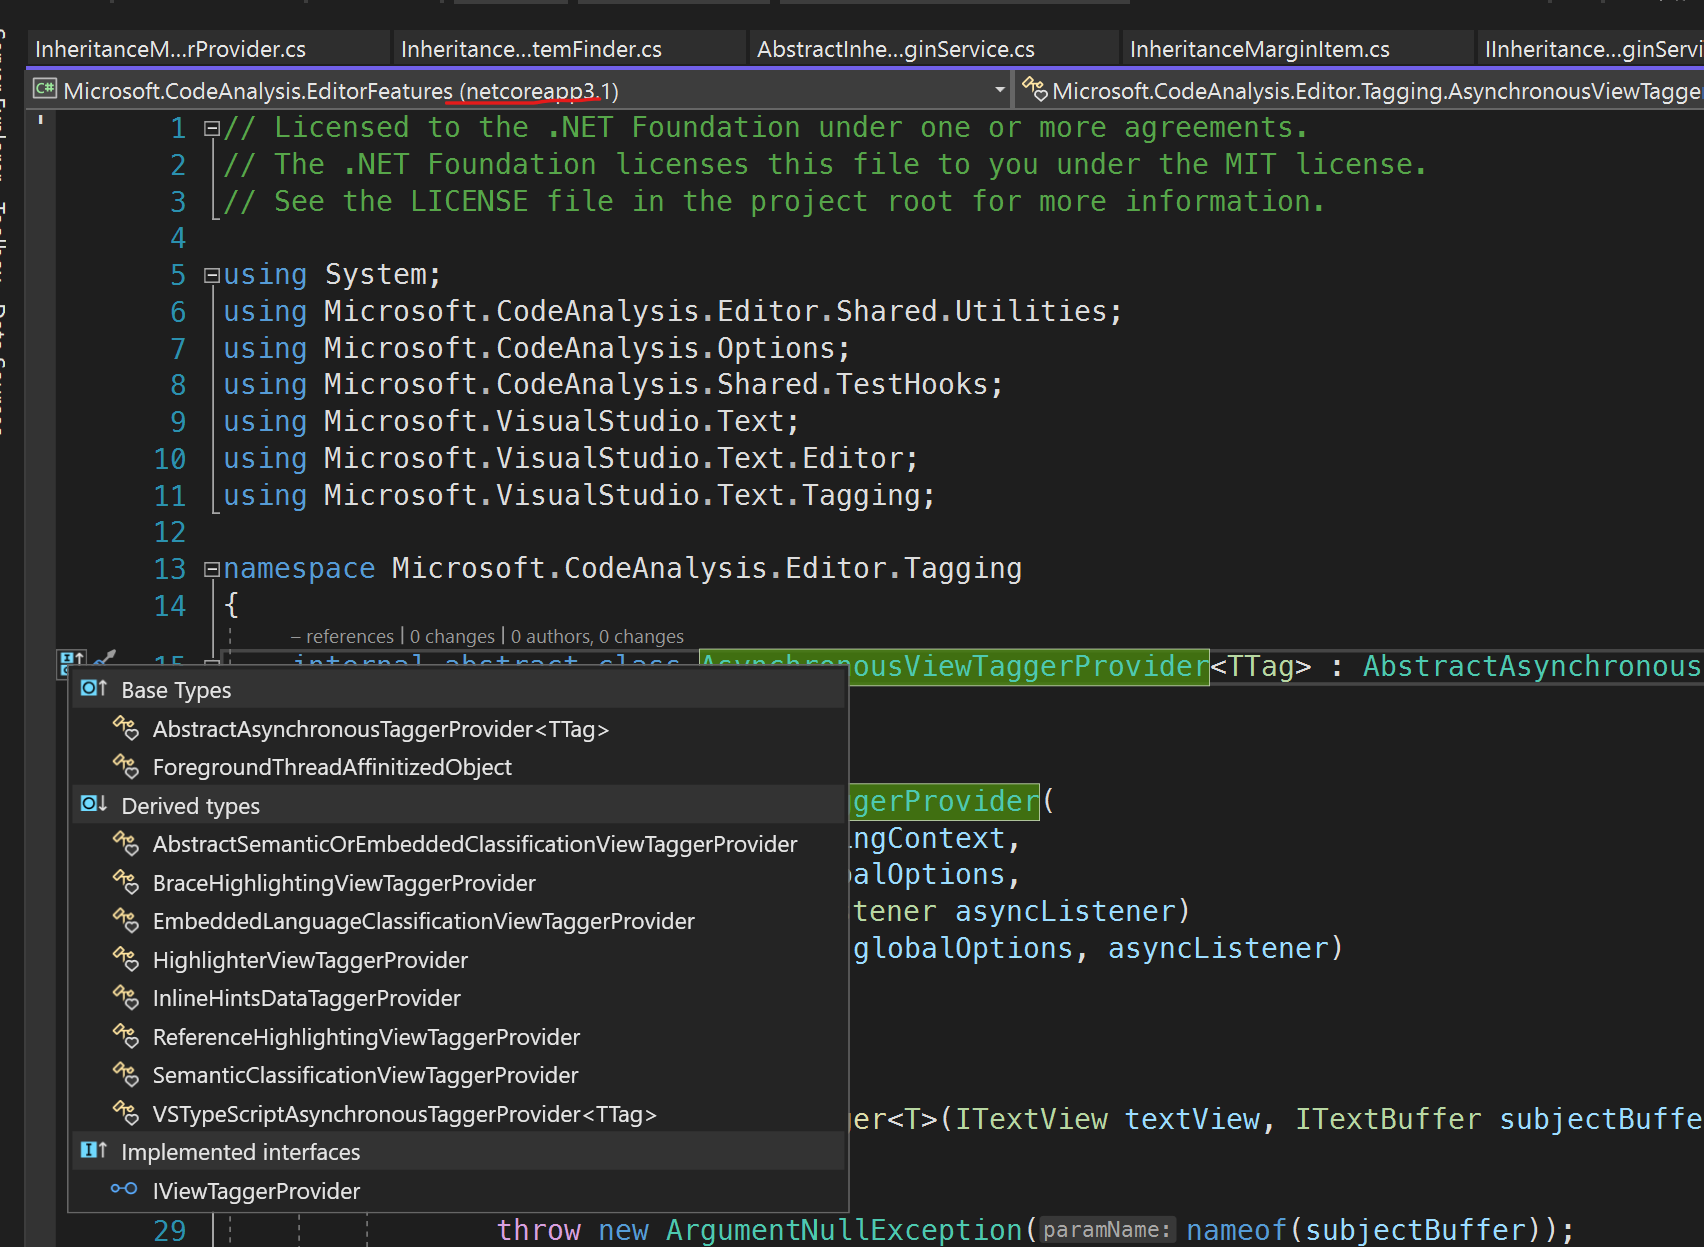Open the InheritanceMarginItem.cs tab
Image resolution: width=1704 pixels, height=1247 pixels.
coord(1297,49)
